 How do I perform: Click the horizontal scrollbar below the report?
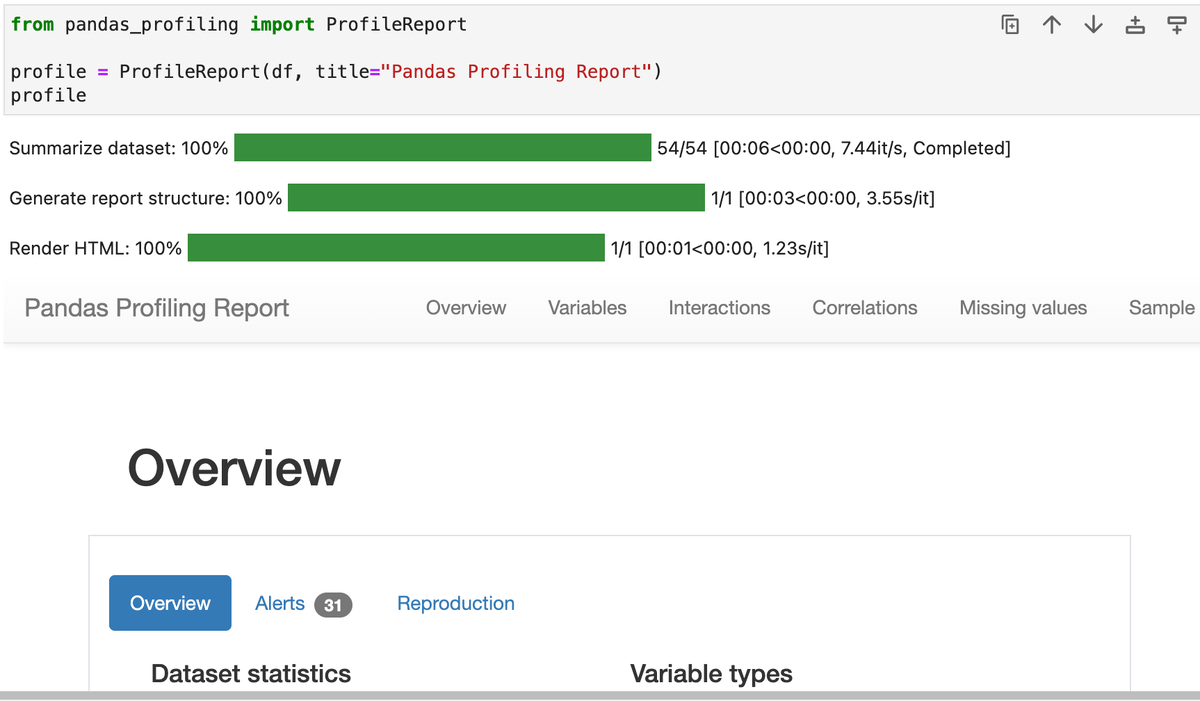[600, 694]
